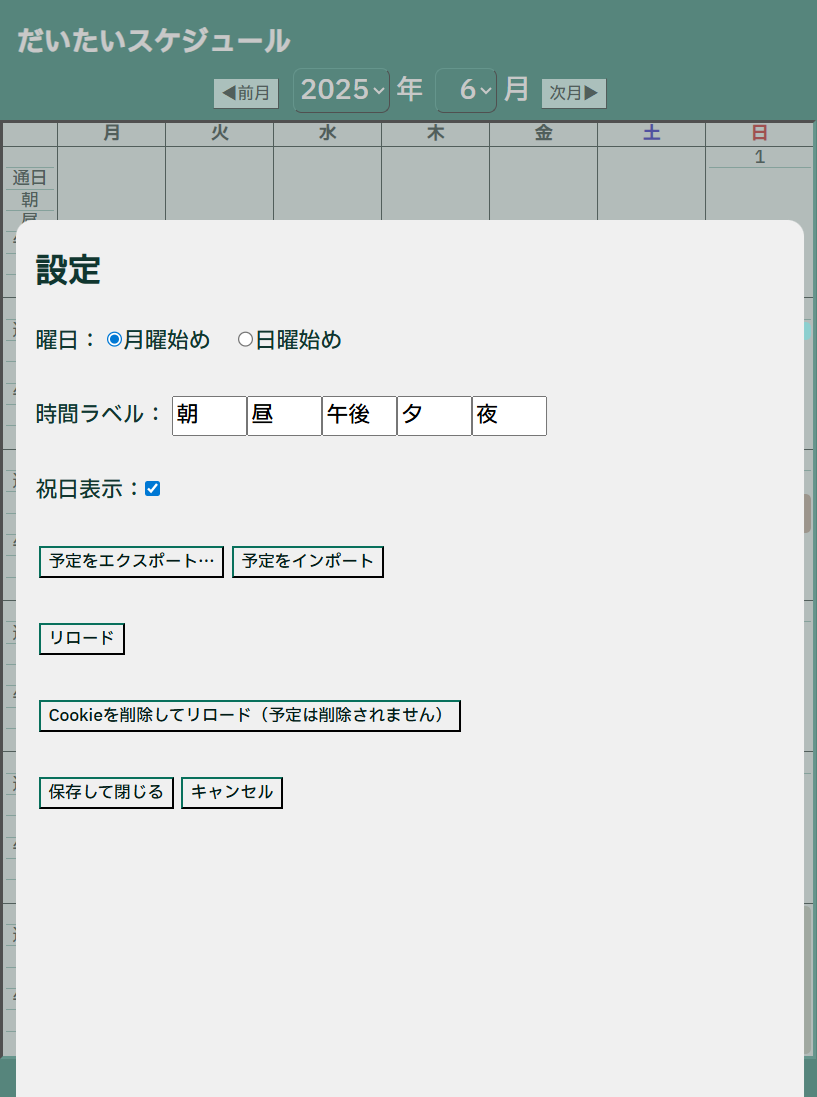Save settings with 保存して閉じる
Viewport: 817px width, 1097px height.
coord(106,793)
